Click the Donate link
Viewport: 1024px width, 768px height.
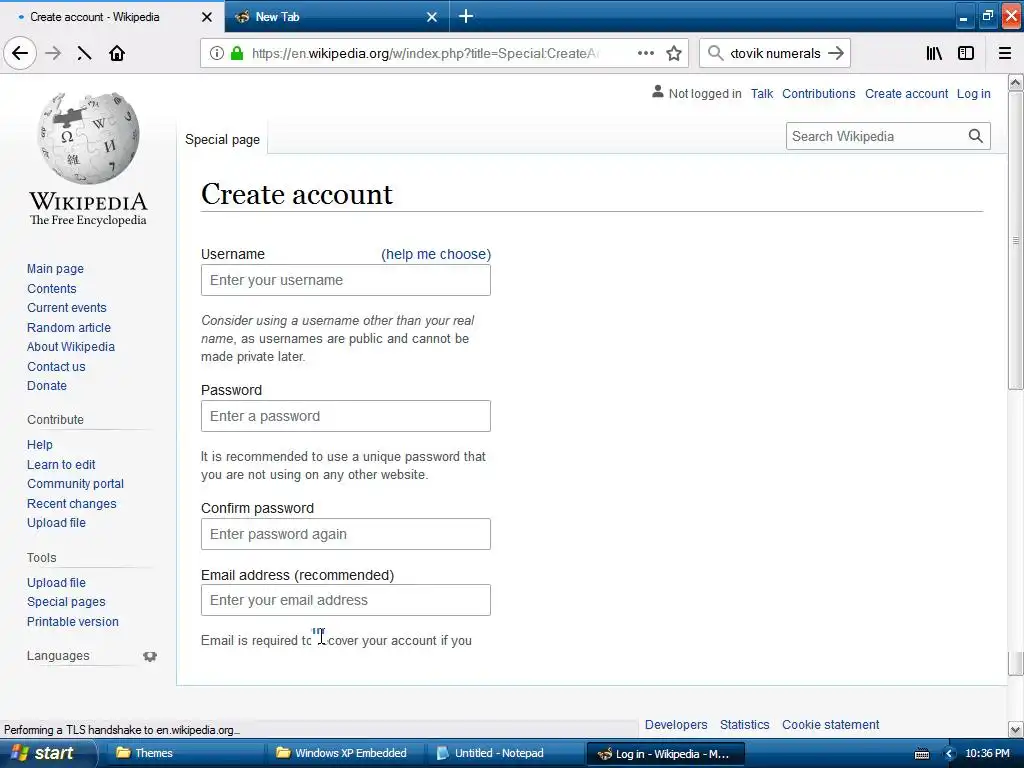(47, 385)
